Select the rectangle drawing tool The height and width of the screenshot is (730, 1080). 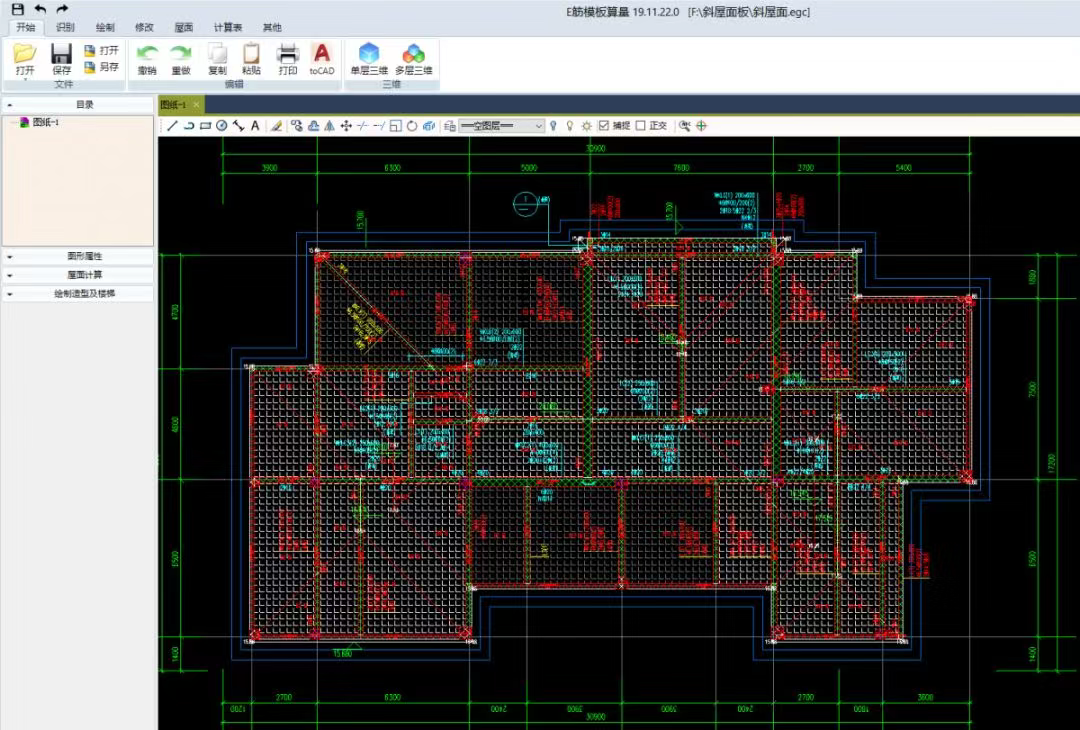point(205,126)
